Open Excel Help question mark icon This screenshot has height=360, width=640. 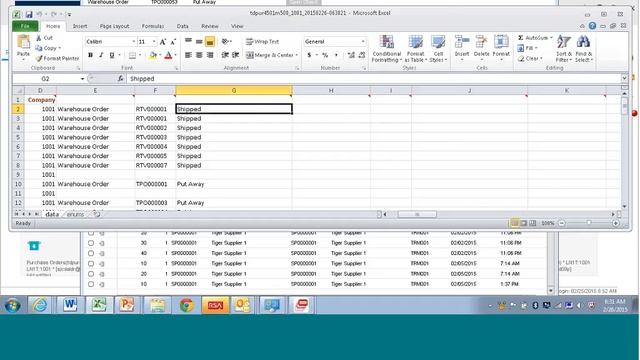[x=592, y=26]
